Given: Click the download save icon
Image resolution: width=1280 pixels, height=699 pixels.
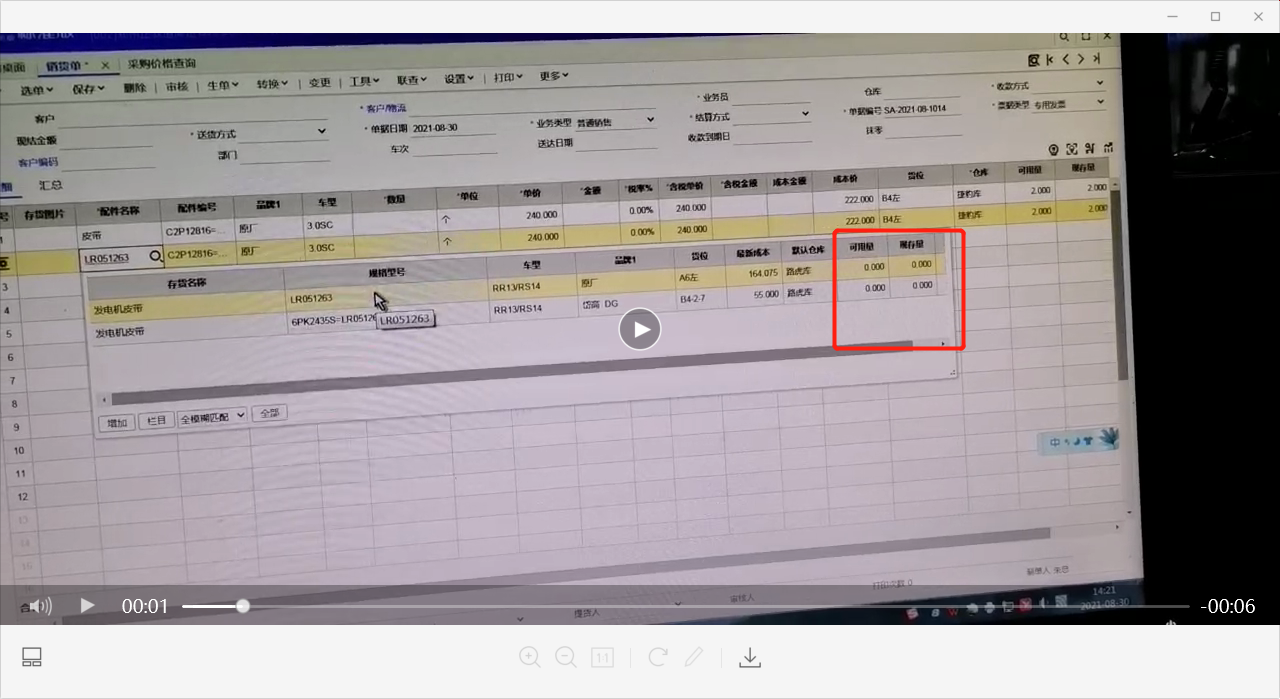Looking at the screenshot, I should pos(750,657).
